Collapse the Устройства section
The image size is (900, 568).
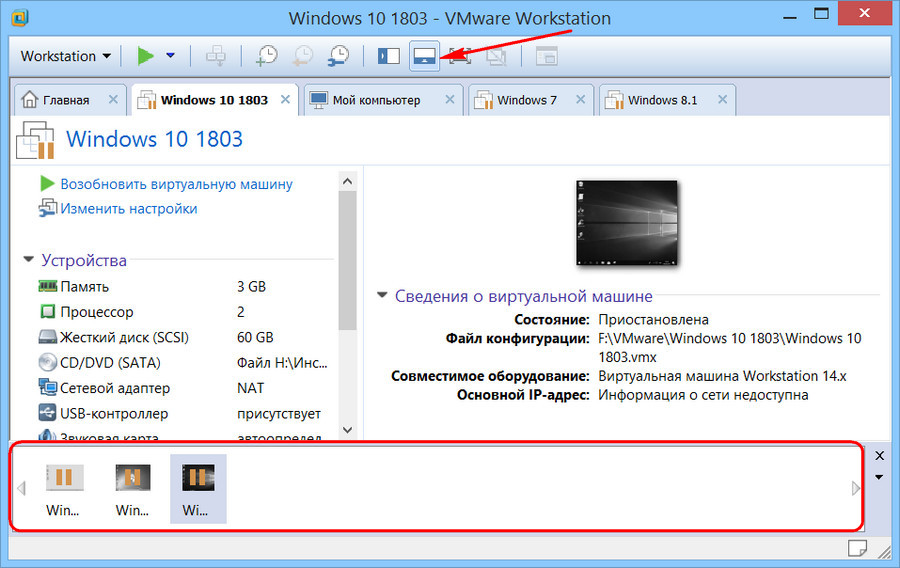(28, 260)
